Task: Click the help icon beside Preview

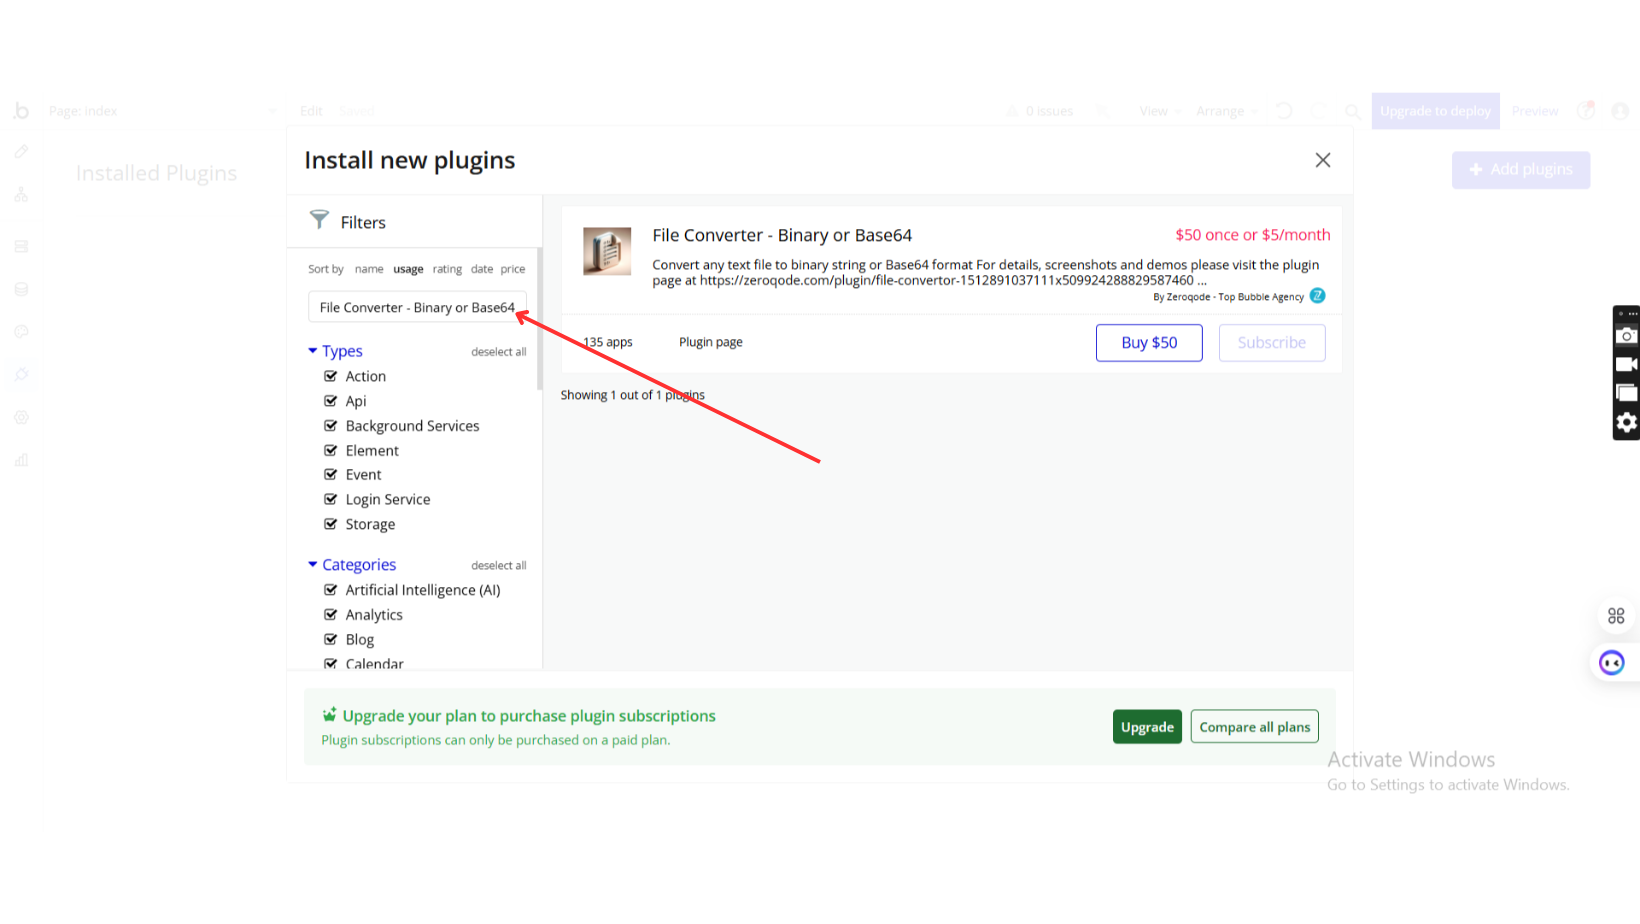Action: point(1586,110)
